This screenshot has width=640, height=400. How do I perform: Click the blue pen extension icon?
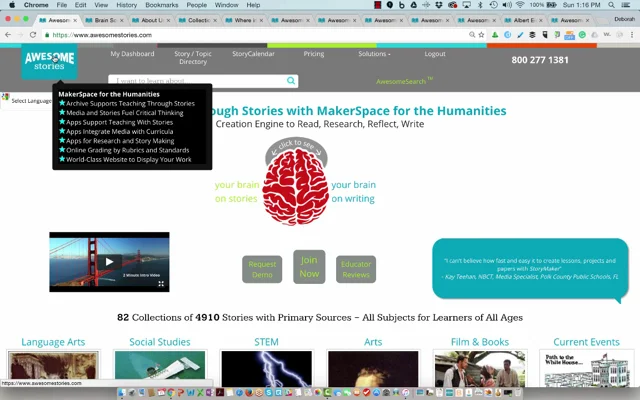pos(520,35)
